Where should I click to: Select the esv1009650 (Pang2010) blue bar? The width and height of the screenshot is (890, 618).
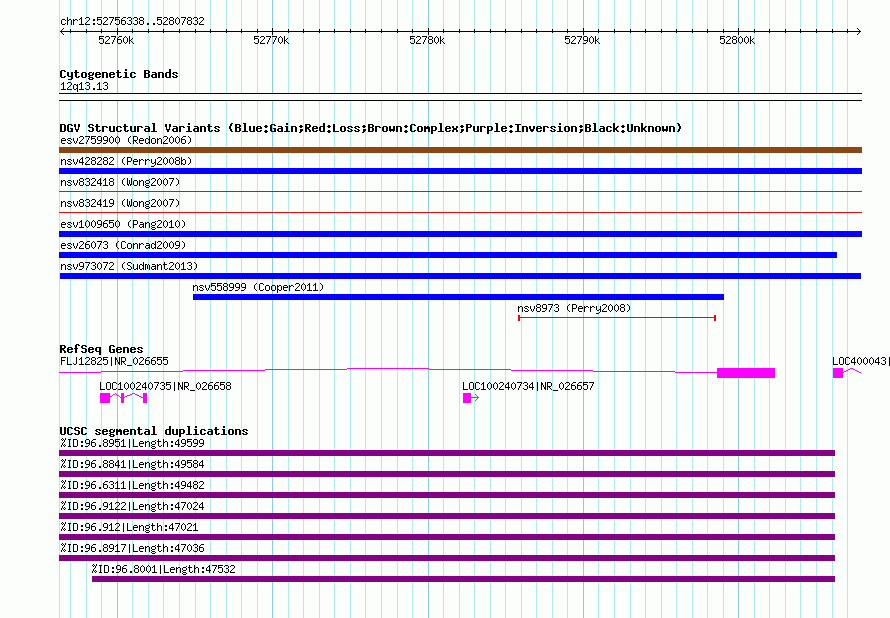click(x=460, y=234)
